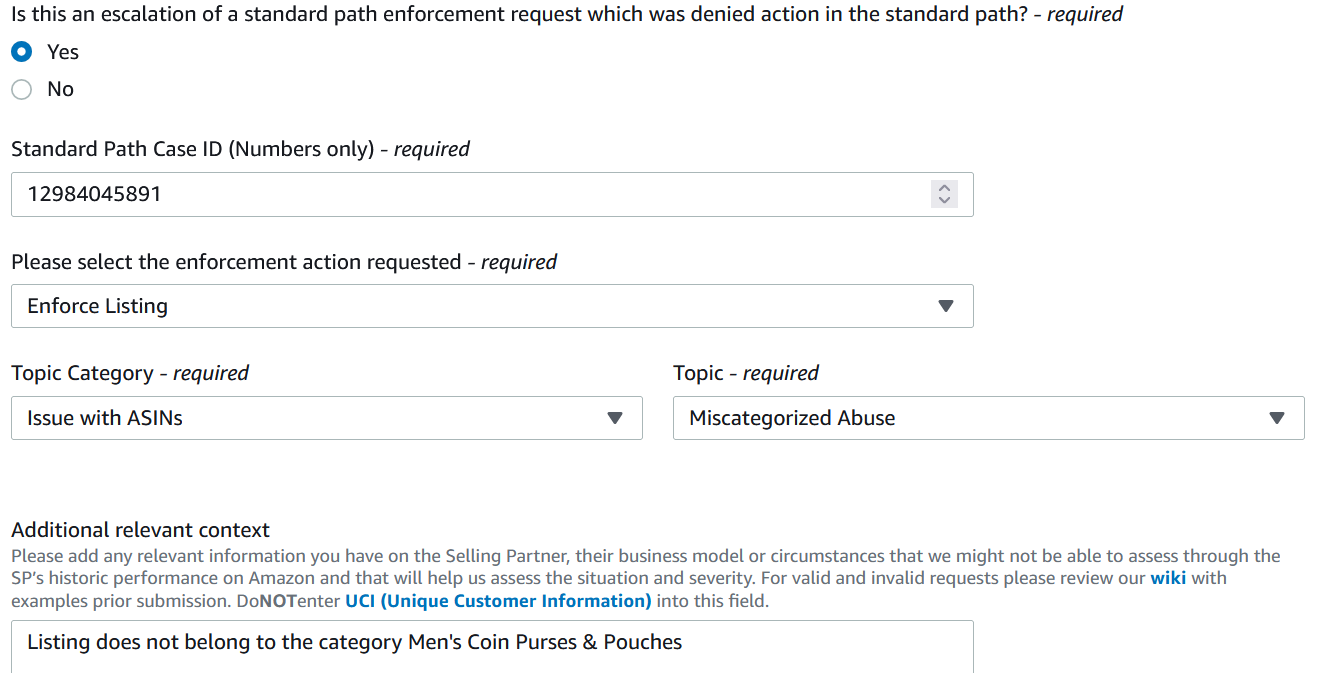Decrease Case ID with stepper down arrow
Image resolution: width=1330 pixels, height=673 pixels.
point(944,200)
